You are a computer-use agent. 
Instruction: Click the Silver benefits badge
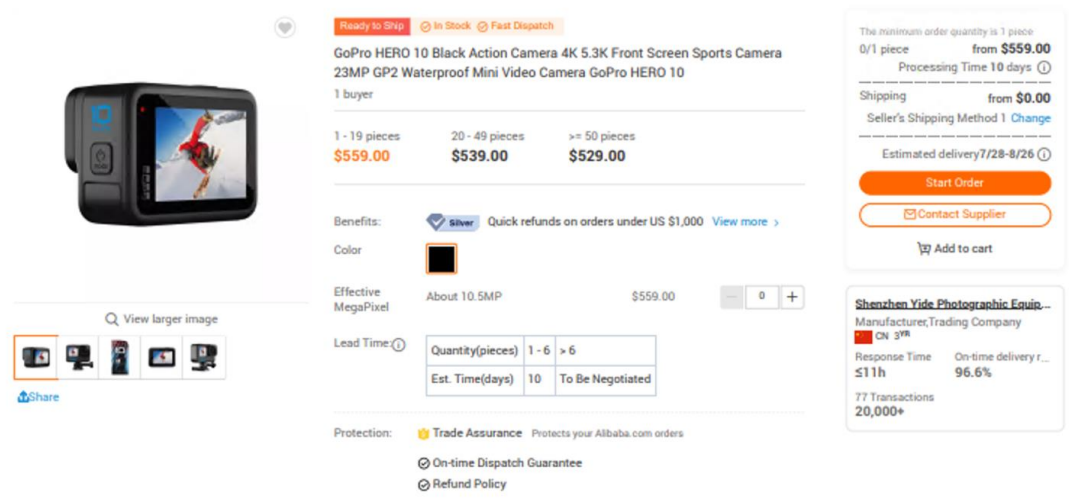[452, 222]
